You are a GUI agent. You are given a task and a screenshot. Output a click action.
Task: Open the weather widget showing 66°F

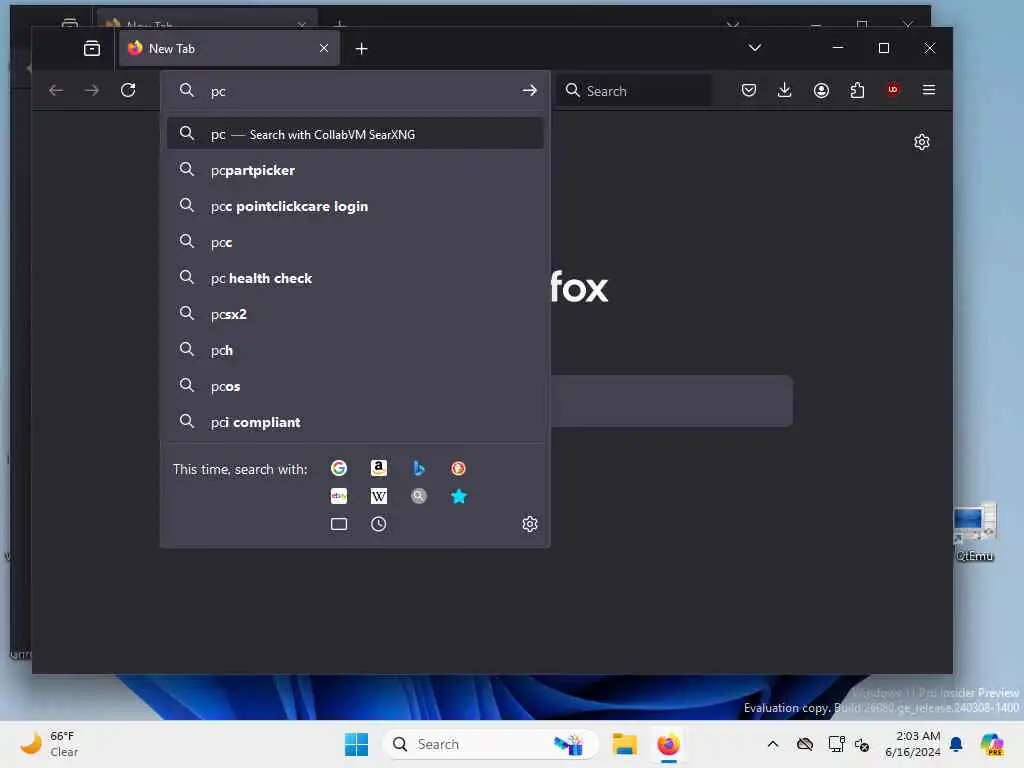point(49,744)
